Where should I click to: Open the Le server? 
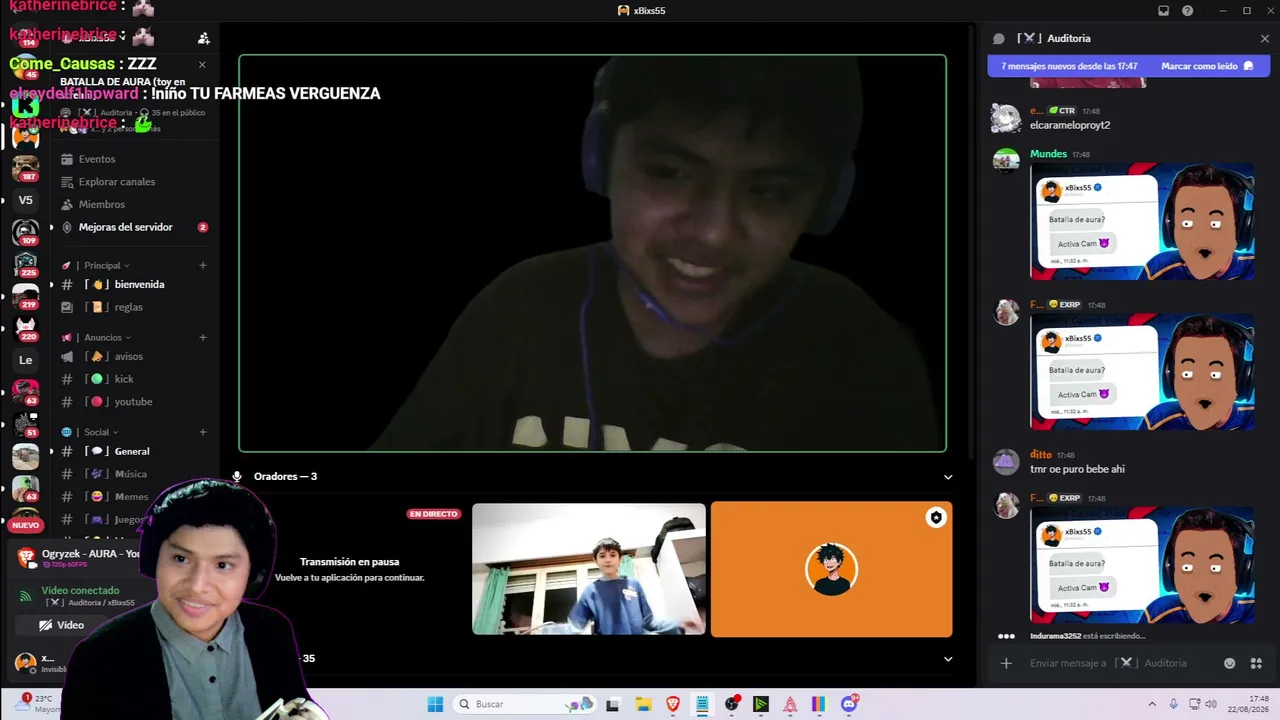pyautogui.click(x=25, y=360)
